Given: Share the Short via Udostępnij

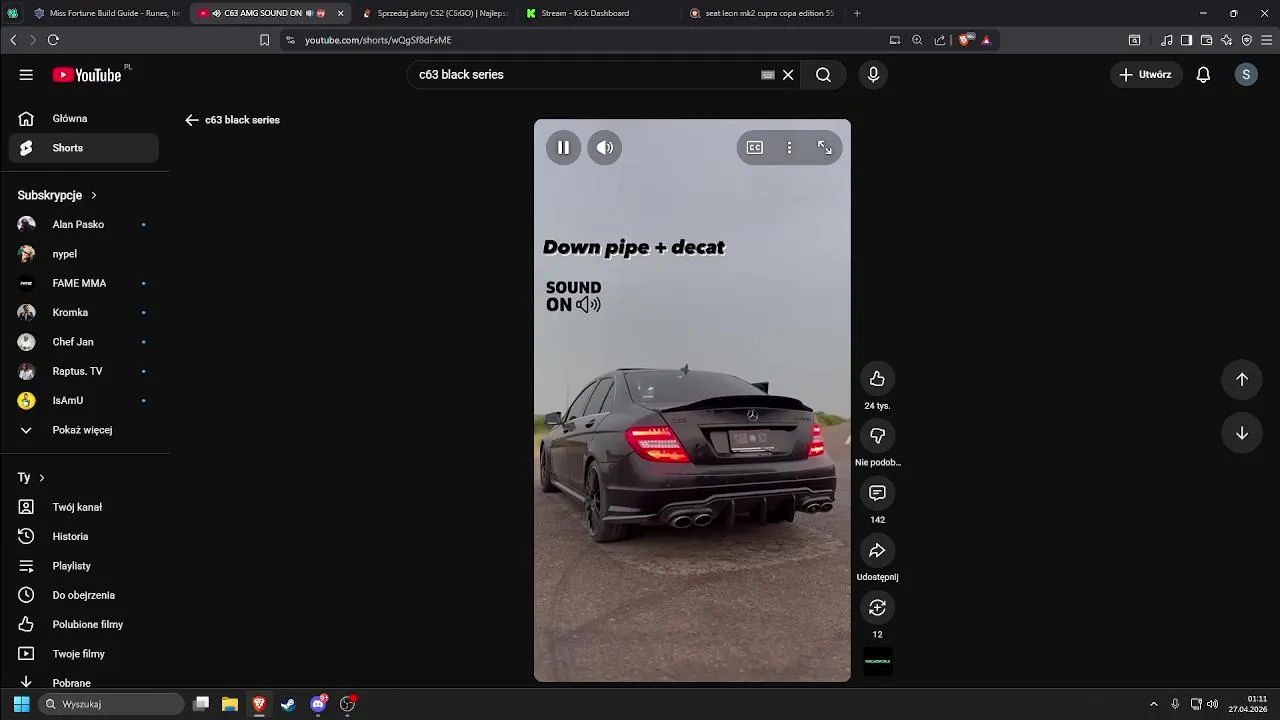Looking at the screenshot, I should coord(877,551).
